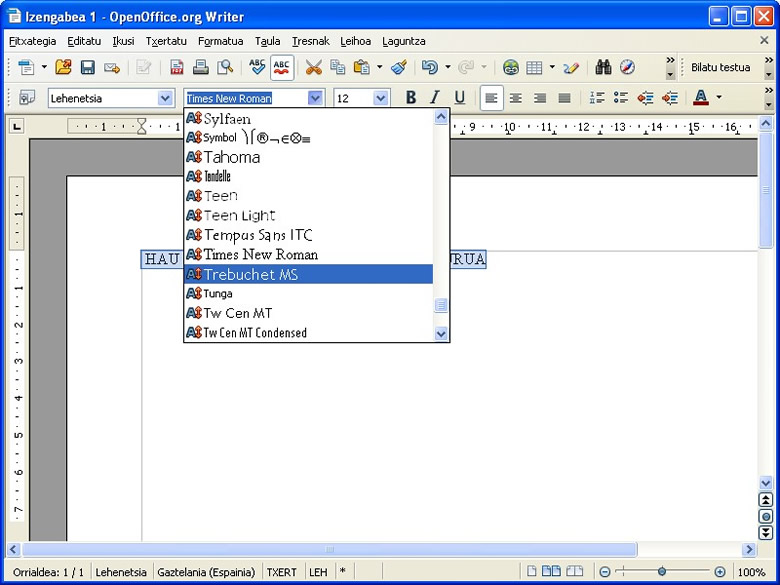Decrease indent icon
The height and width of the screenshot is (585, 780).
[645, 98]
